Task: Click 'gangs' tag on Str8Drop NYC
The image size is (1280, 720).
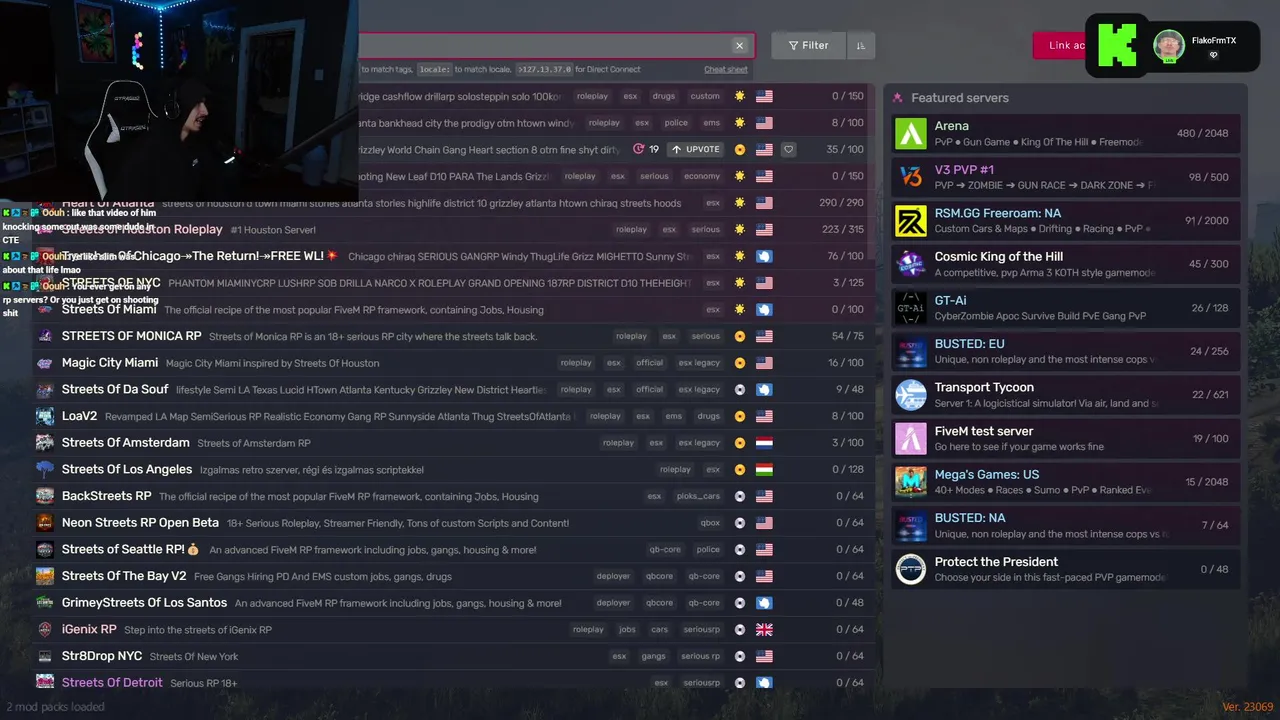Action: tap(653, 656)
